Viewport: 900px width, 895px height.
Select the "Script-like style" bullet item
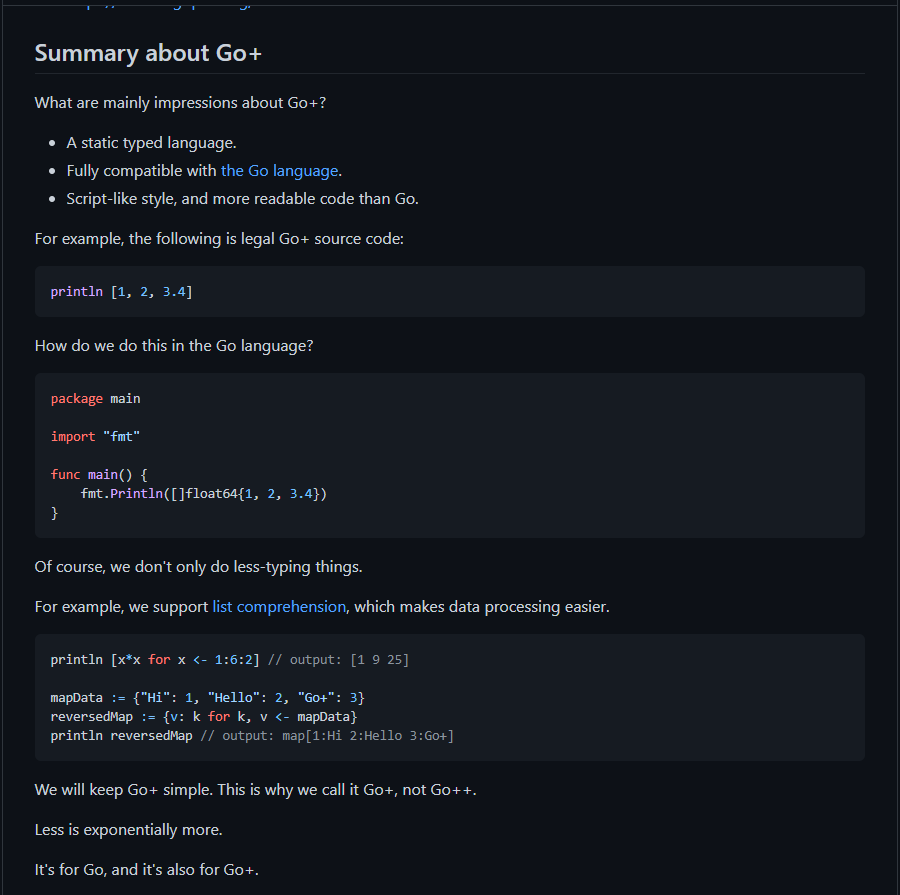[242, 199]
